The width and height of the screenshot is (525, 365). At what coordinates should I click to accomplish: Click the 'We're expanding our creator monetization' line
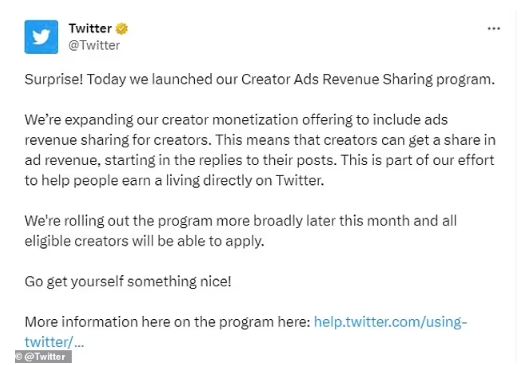pos(236,120)
